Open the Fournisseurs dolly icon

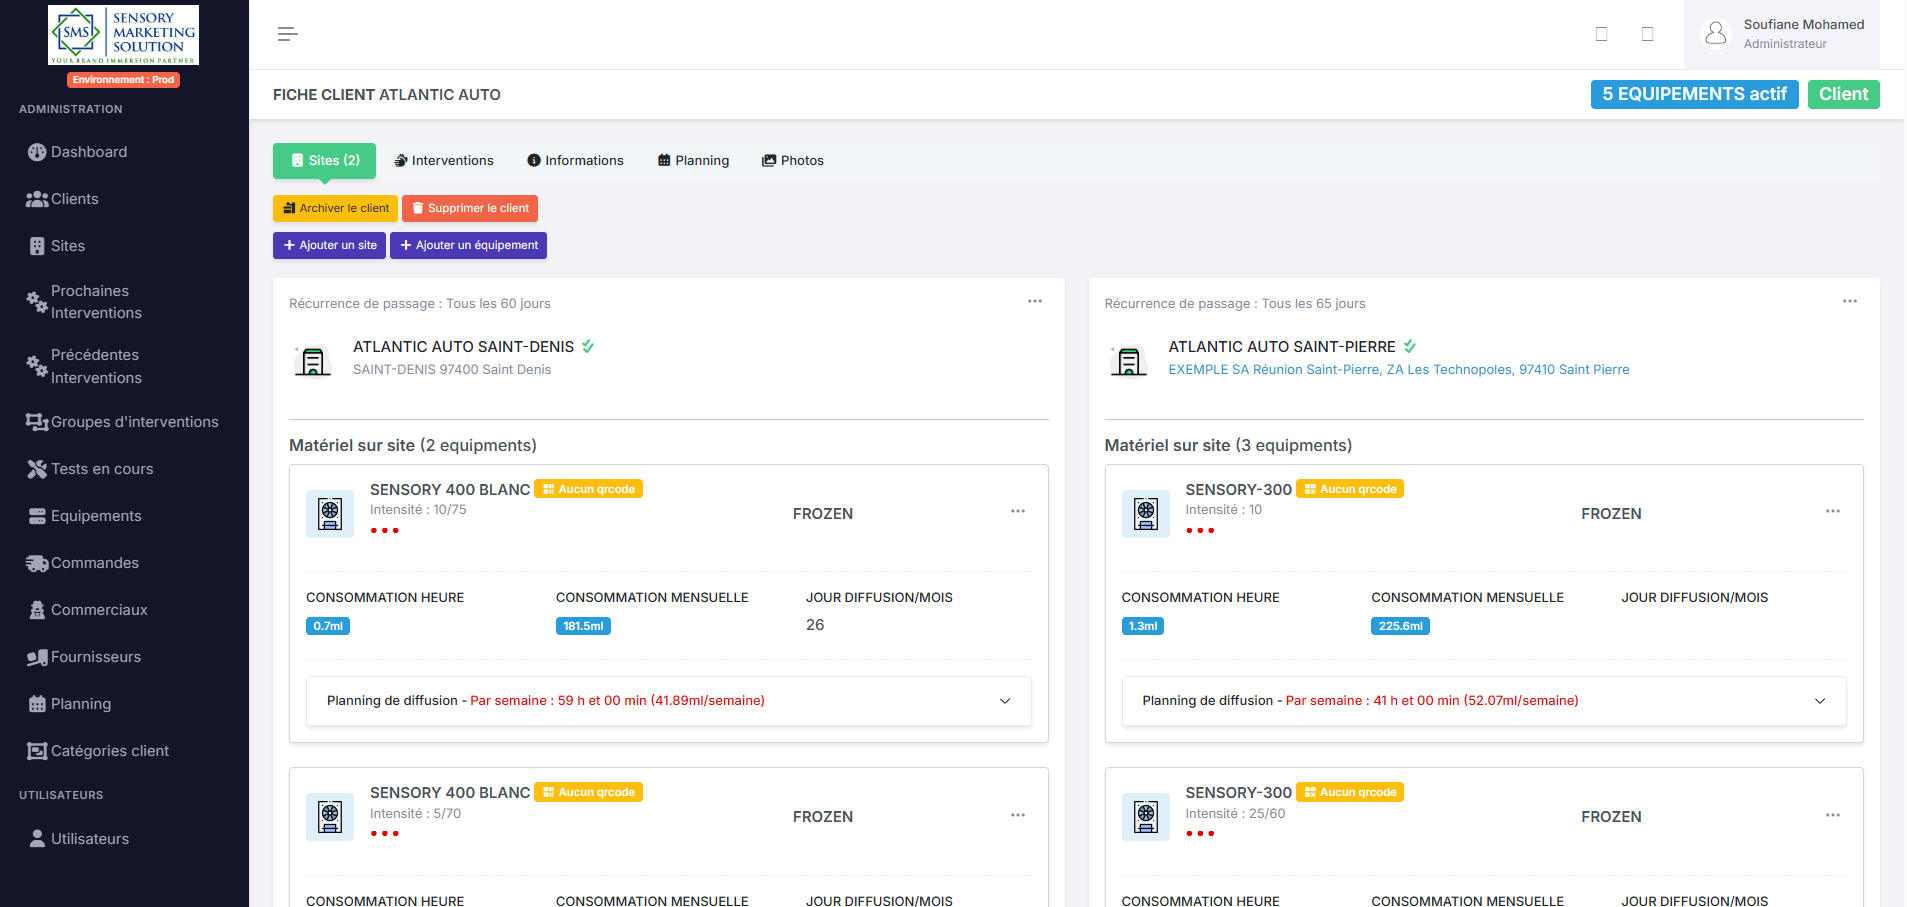tap(37, 657)
